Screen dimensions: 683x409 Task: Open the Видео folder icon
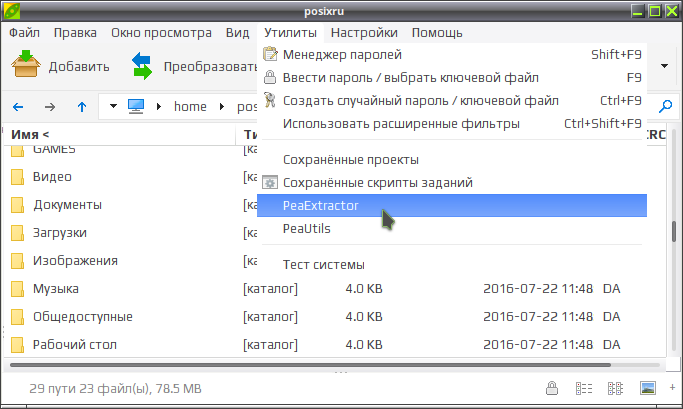pos(17,177)
